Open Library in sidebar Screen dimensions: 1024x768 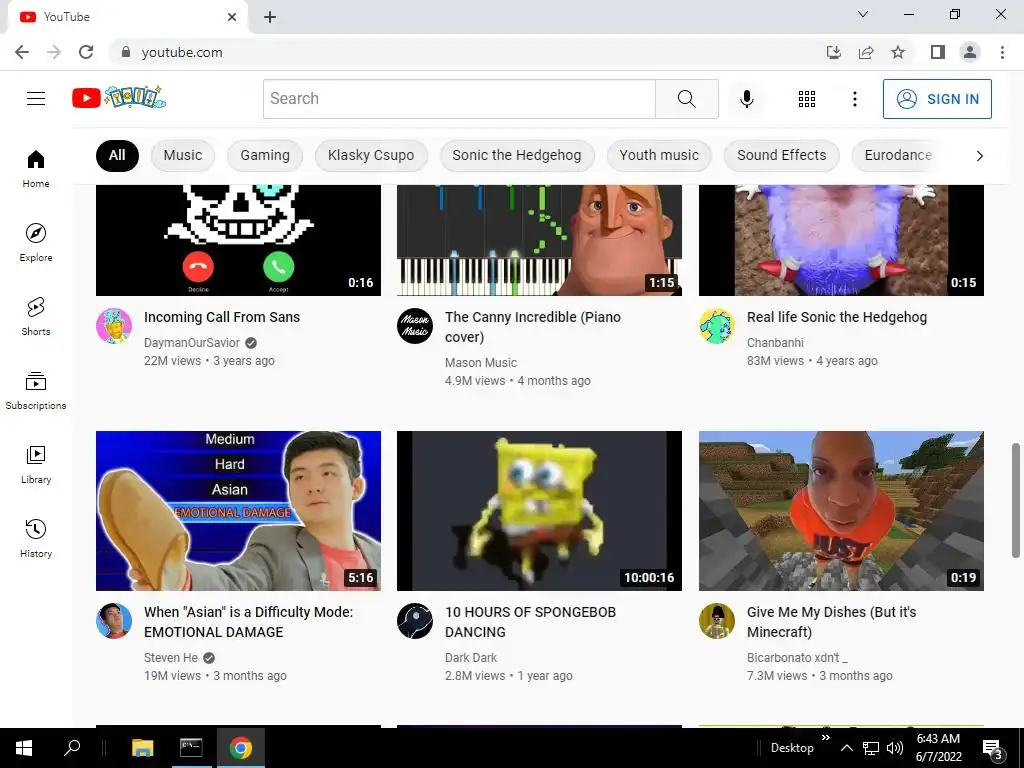pos(36,464)
